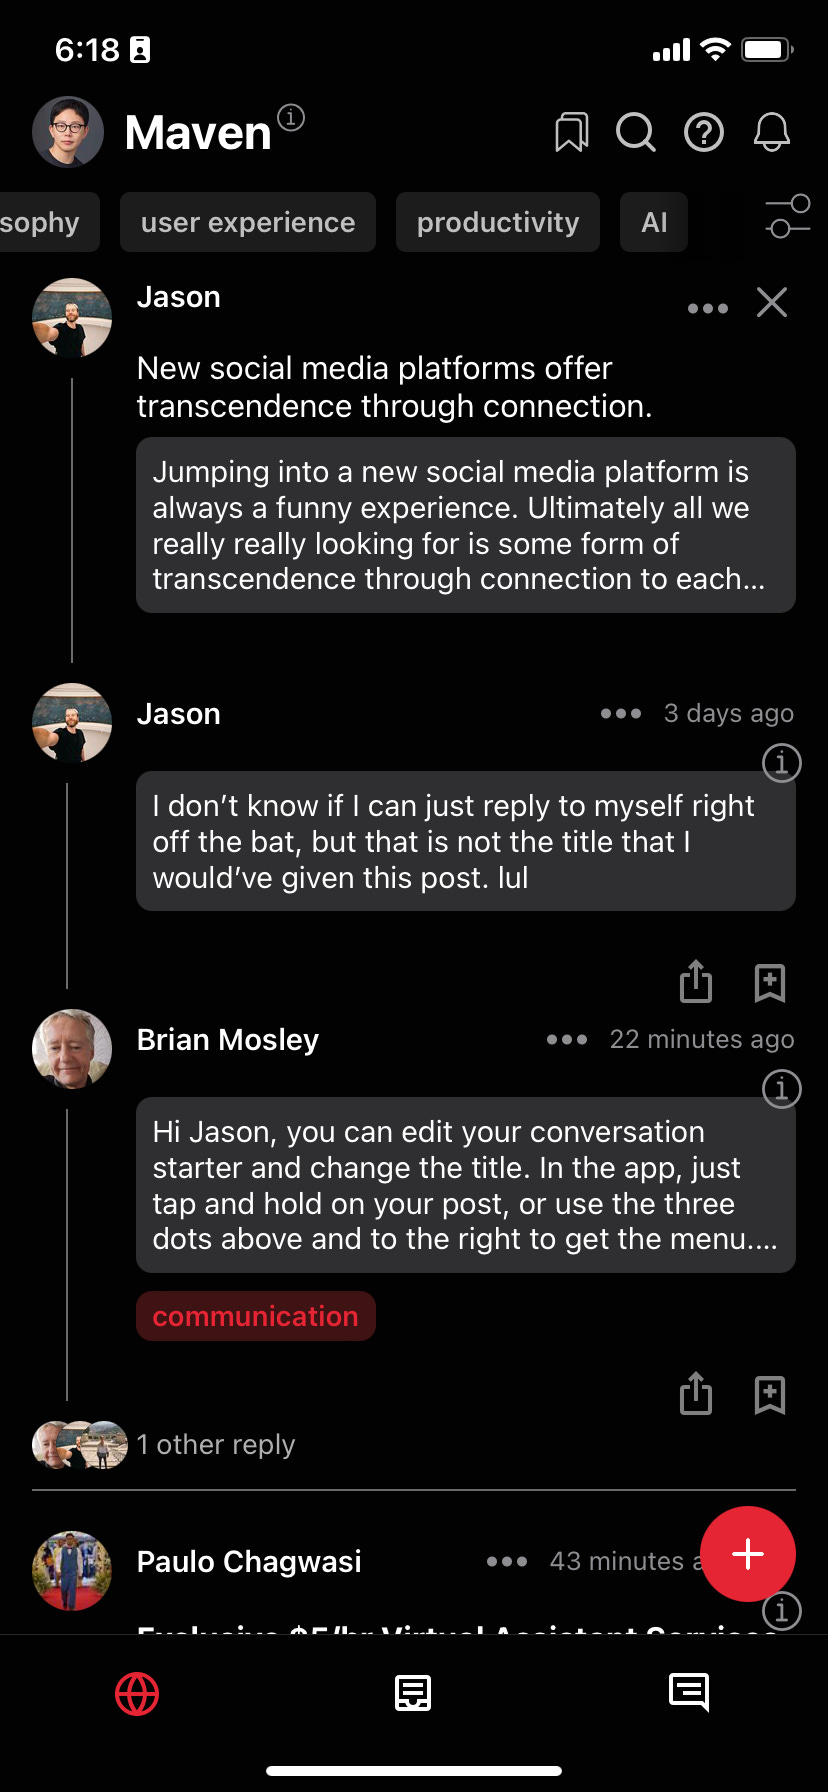Screen dimensions: 828x1792
Task: Share Jason's reply from 3 days ago
Action: click(696, 982)
